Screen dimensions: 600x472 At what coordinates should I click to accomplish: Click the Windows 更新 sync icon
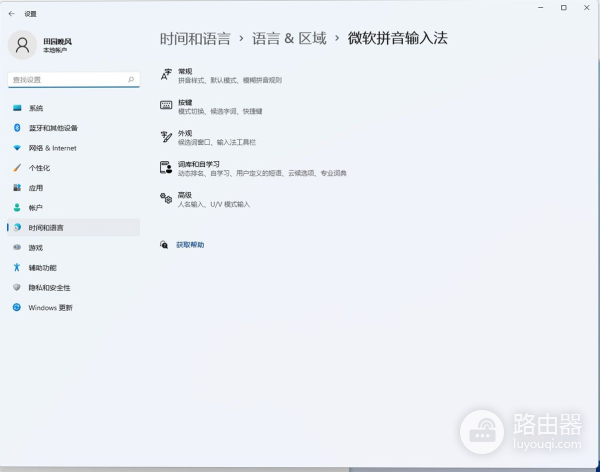click(x=17, y=307)
